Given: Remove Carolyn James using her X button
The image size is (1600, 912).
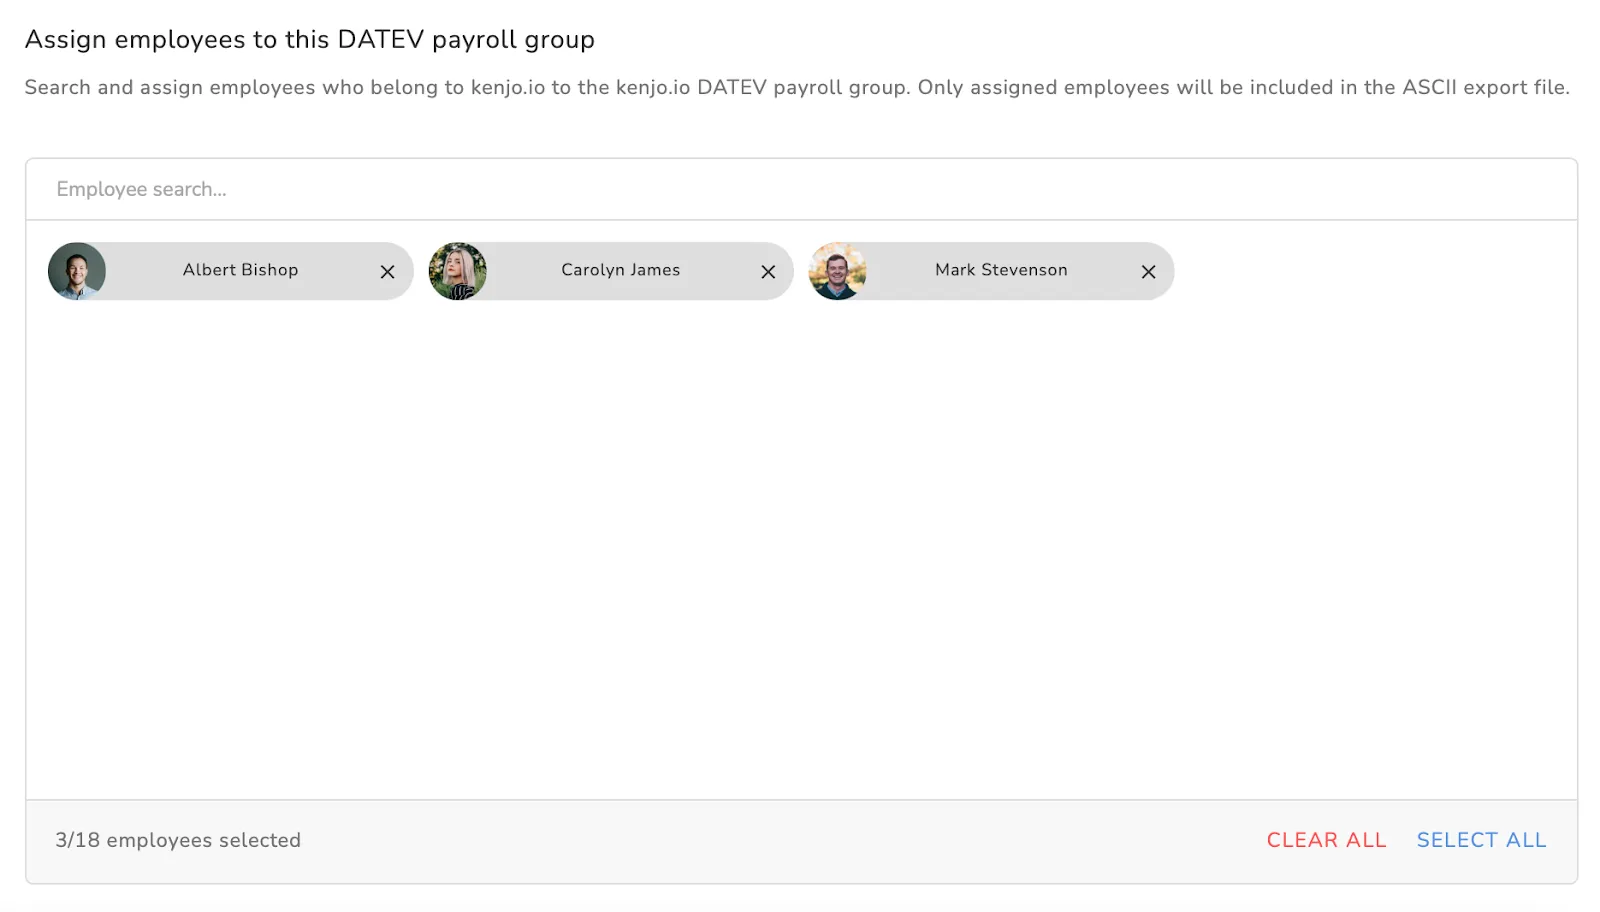Looking at the screenshot, I should click(768, 271).
